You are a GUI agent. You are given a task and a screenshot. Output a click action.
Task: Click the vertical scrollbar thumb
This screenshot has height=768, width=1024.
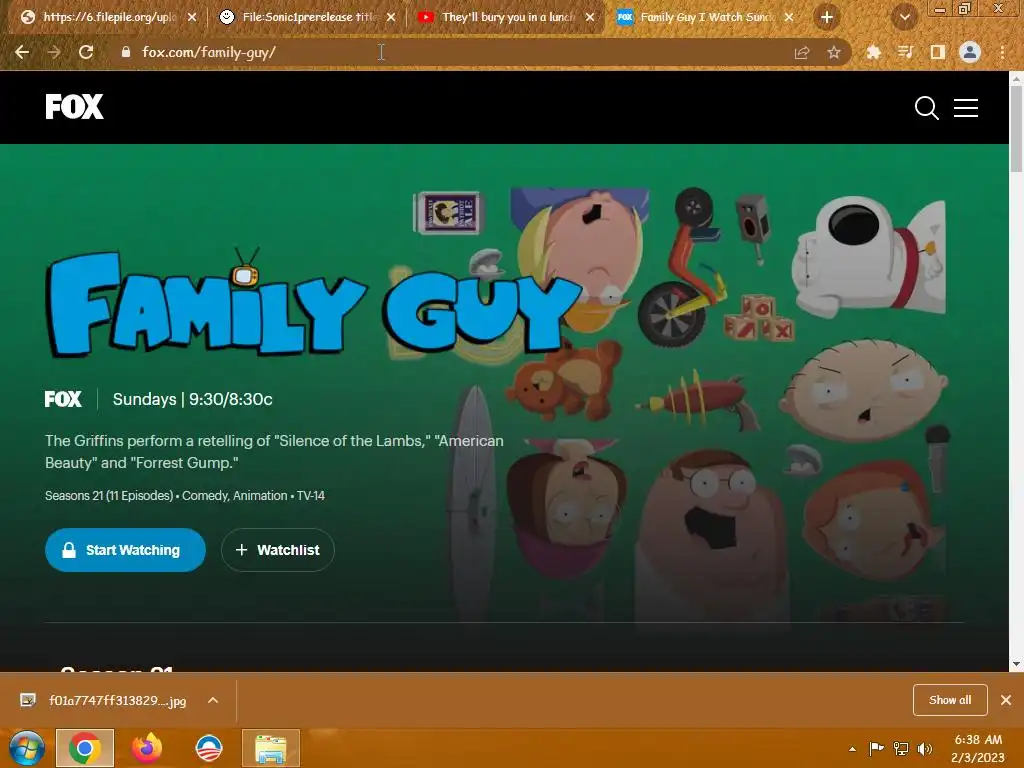point(1016,129)
